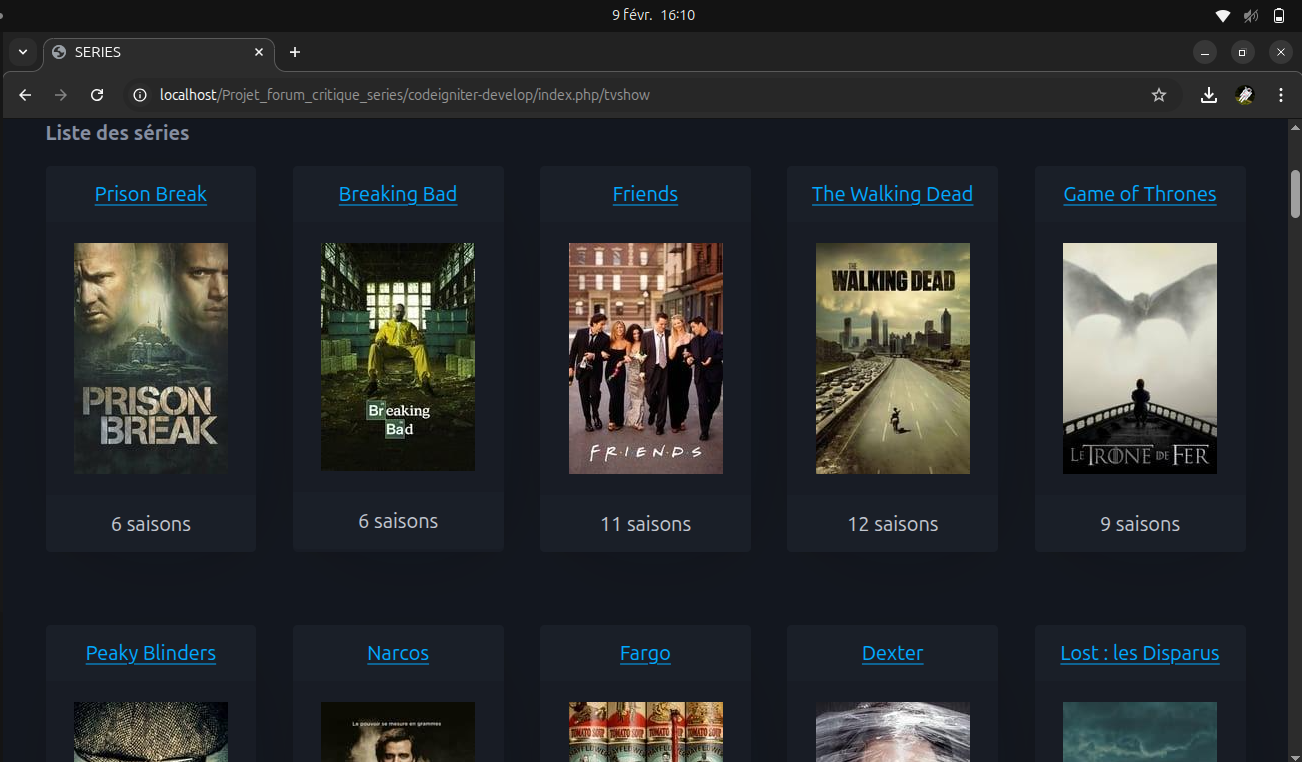1302x762 pixels.
Task: Click the site information icon in address bar
Action: 141,95
